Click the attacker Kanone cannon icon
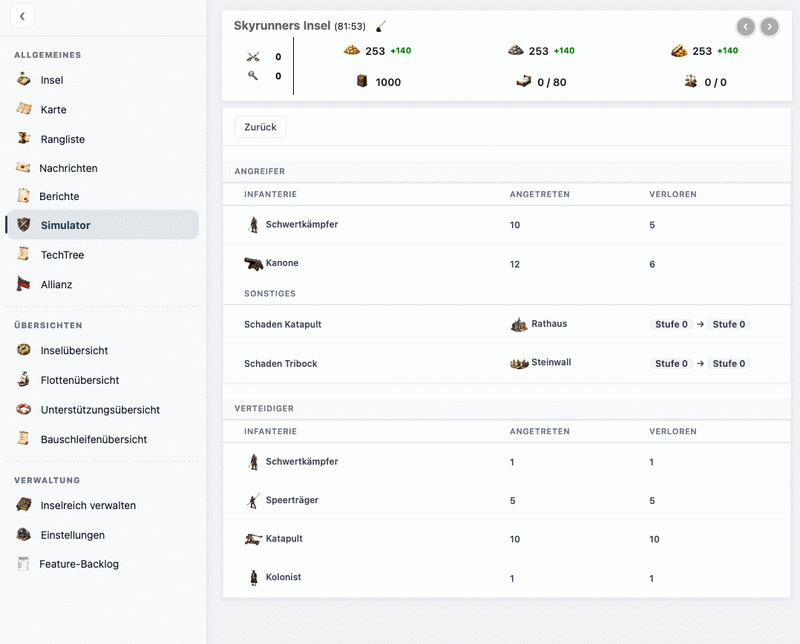Image resolution: width=800 pixels, height=644 pixels. [254, 263]
